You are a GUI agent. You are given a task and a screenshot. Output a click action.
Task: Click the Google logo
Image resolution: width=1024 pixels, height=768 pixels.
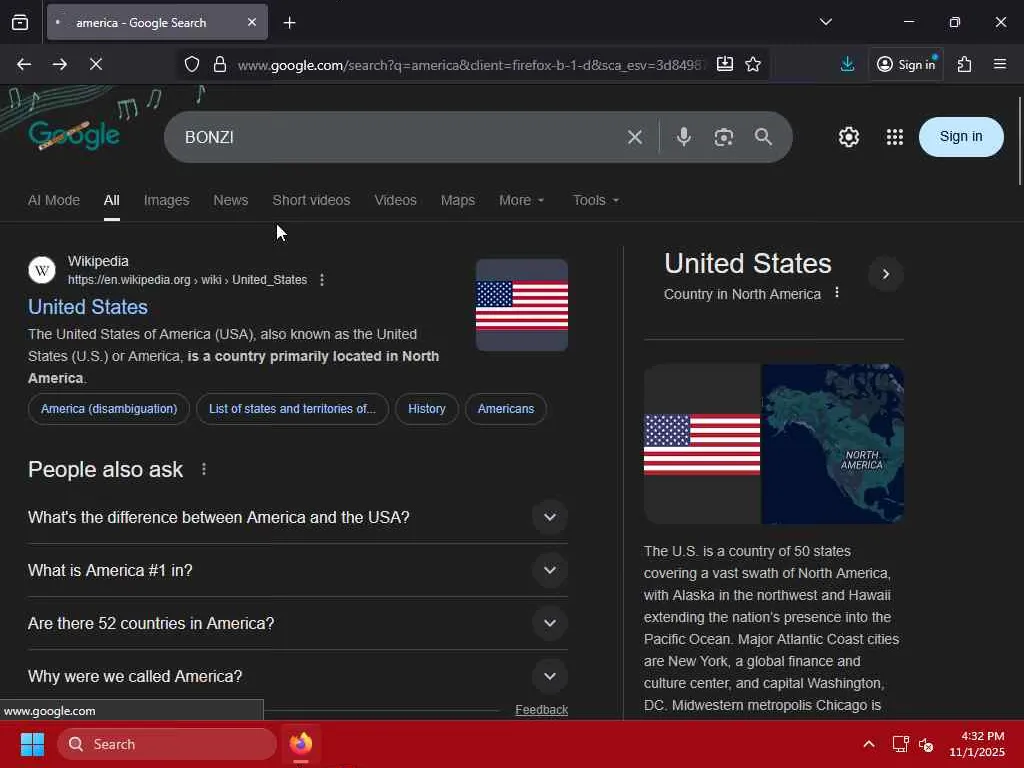pos(74,135)
